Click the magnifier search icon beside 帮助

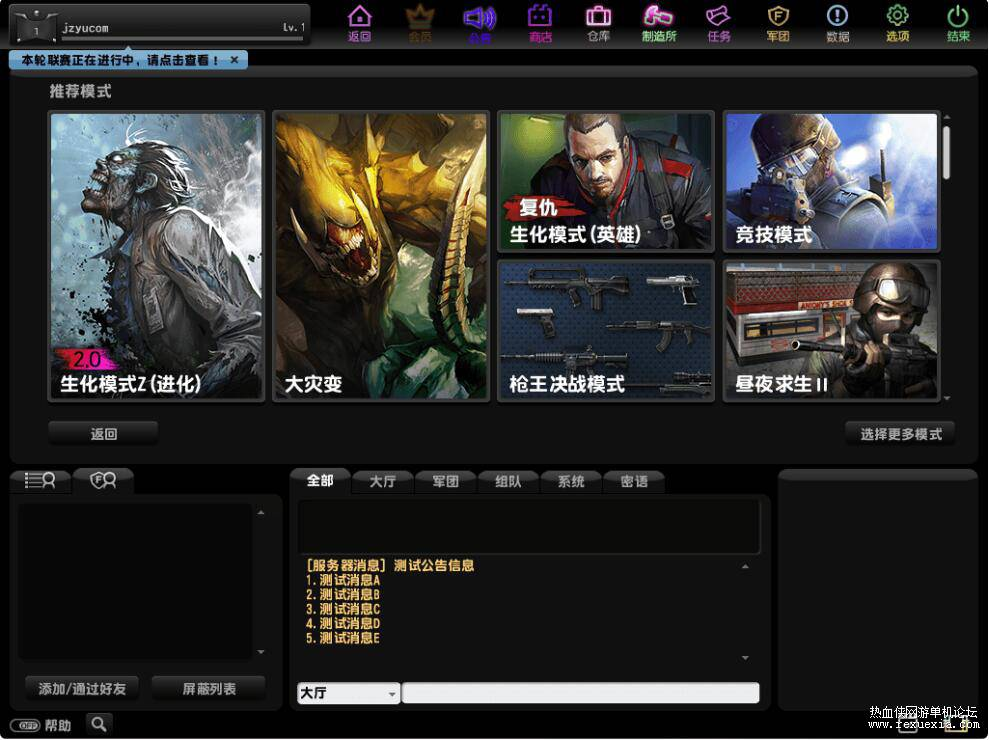(x=98, y=724)
